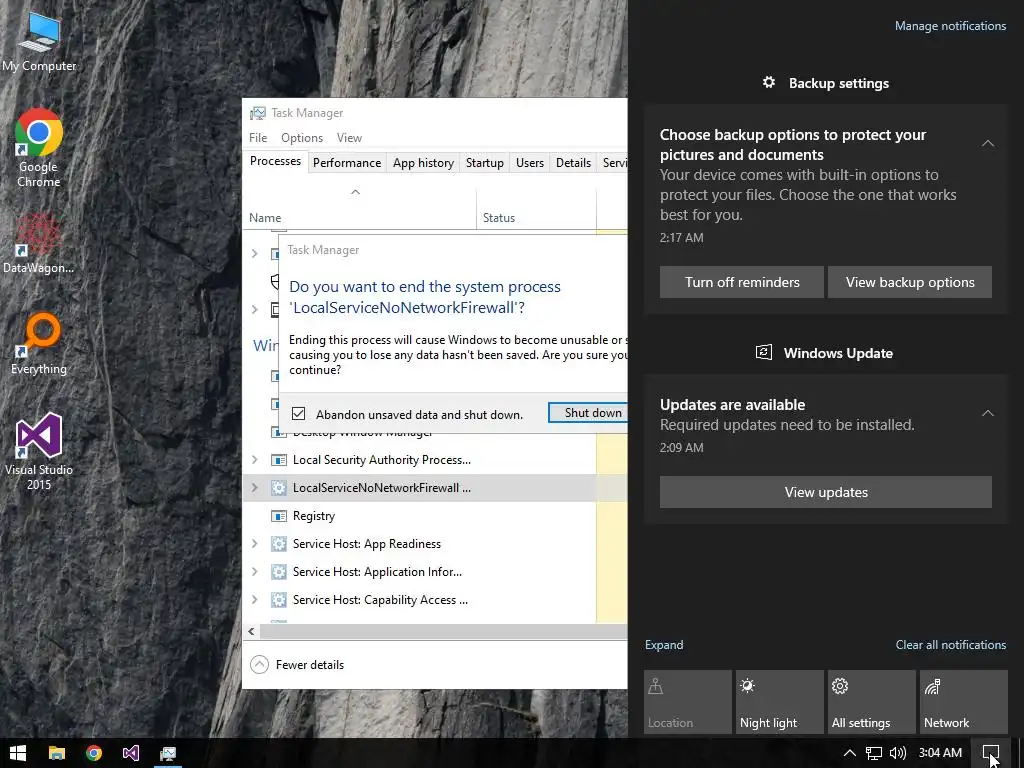Clear all notifications in Action Center

[x=950, y=645]
